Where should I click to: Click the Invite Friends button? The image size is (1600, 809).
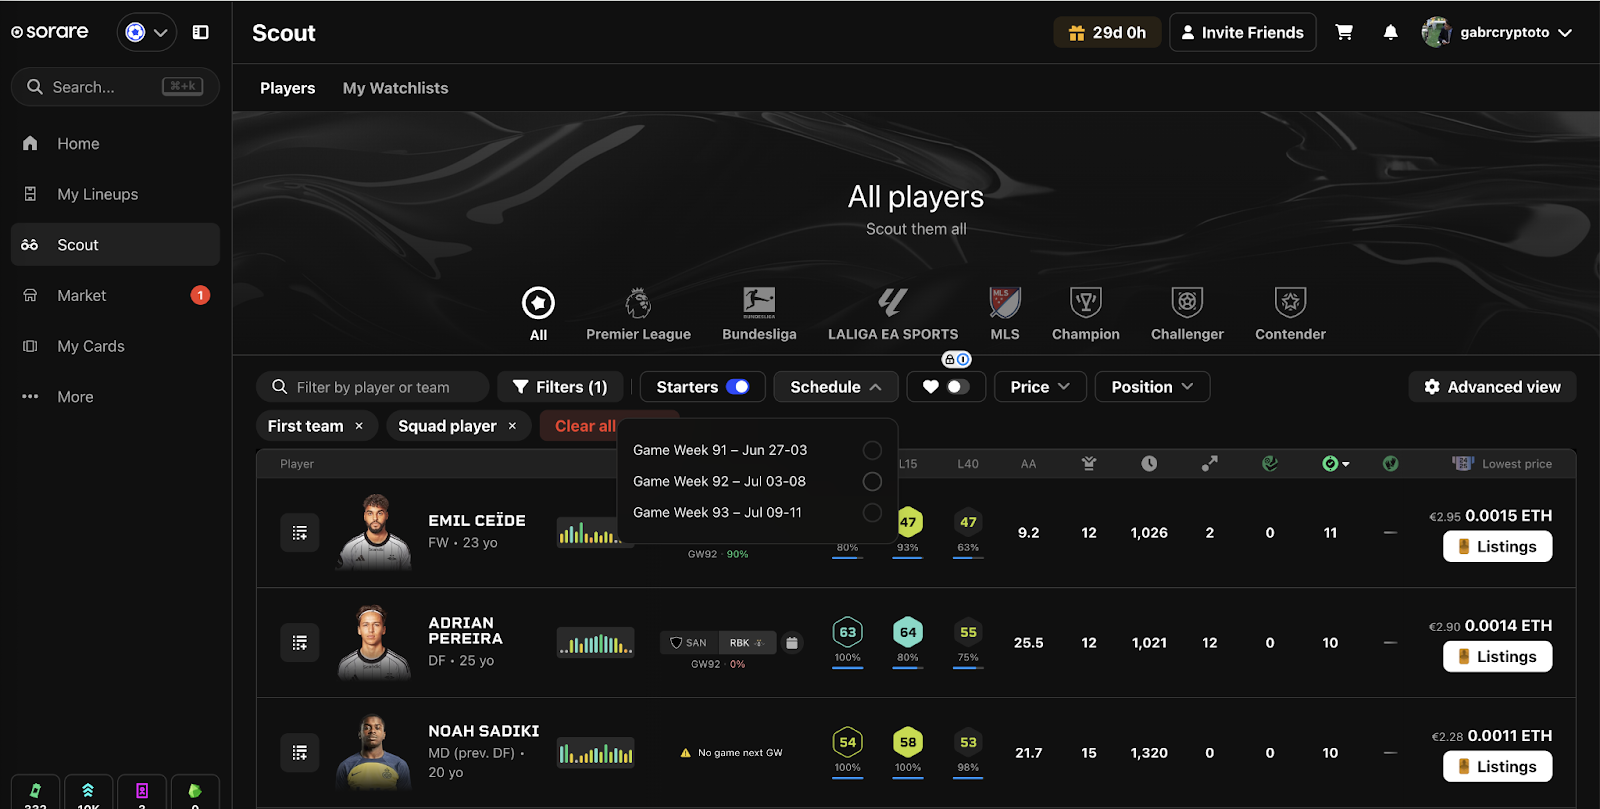(x=1243, y=32)
